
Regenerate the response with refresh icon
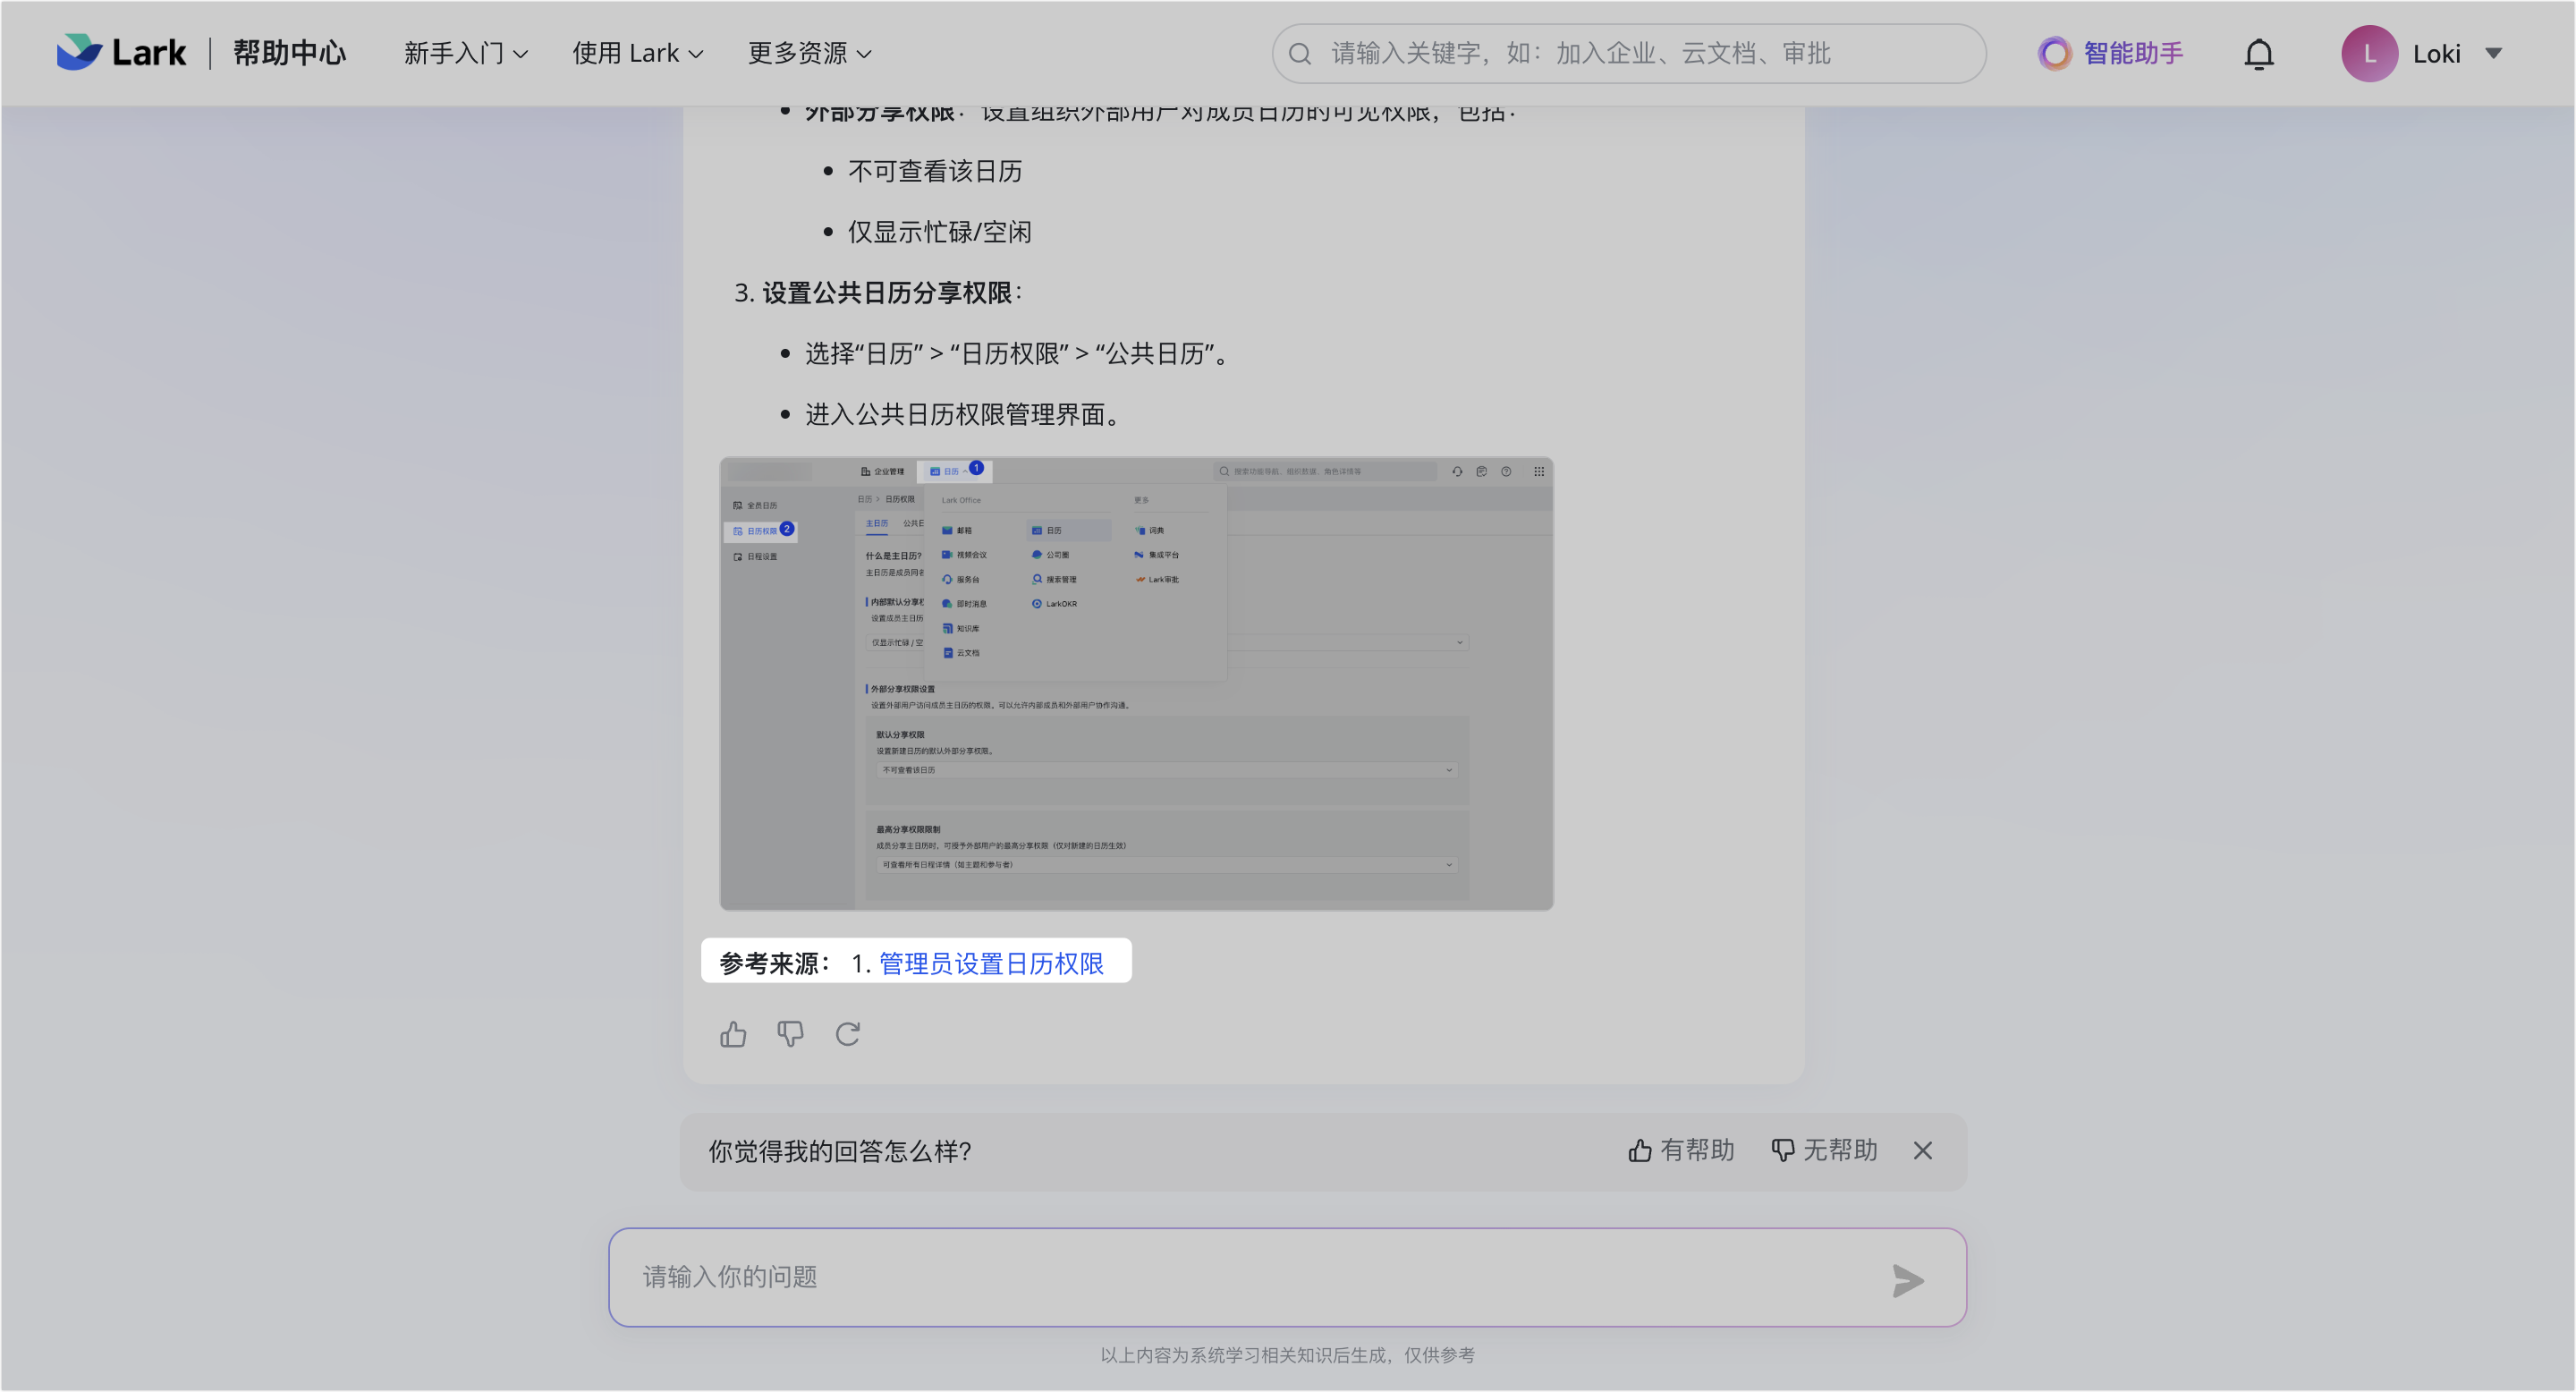pos(847,1034)
